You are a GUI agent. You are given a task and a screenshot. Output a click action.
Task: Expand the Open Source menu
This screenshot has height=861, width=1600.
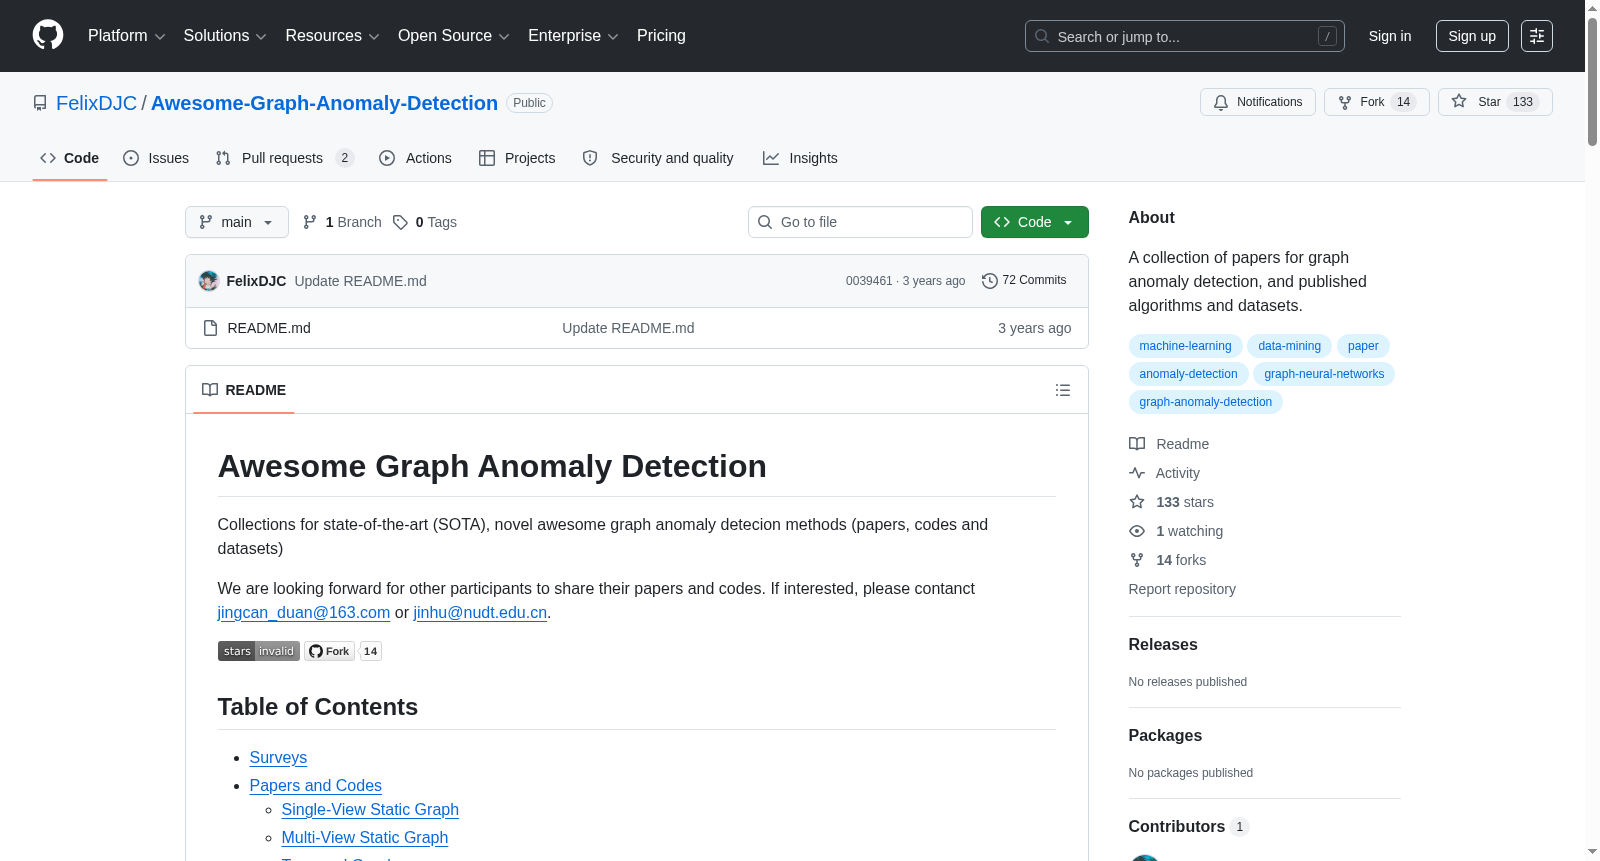[x=454, y=36]
